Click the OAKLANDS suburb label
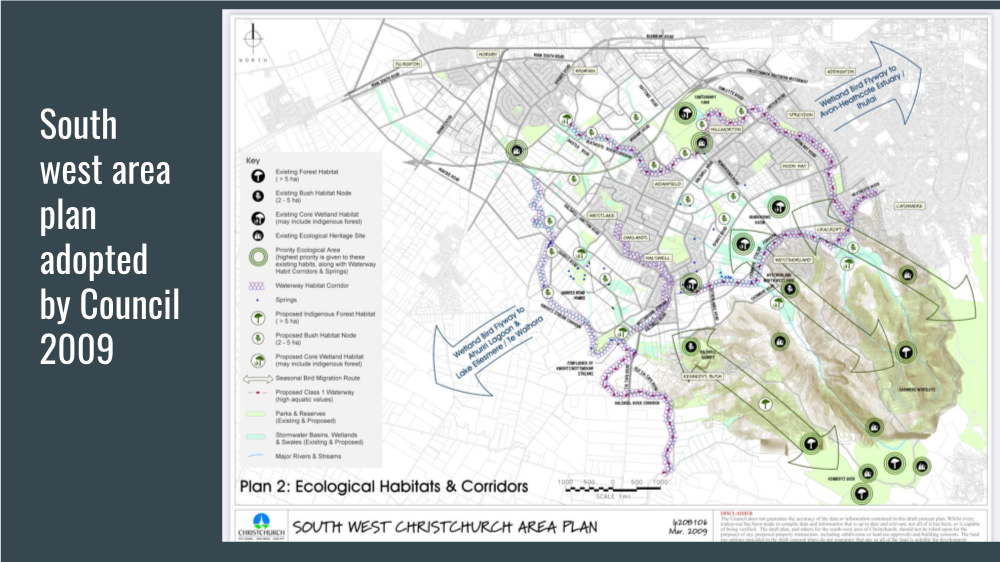 [635, 237]
